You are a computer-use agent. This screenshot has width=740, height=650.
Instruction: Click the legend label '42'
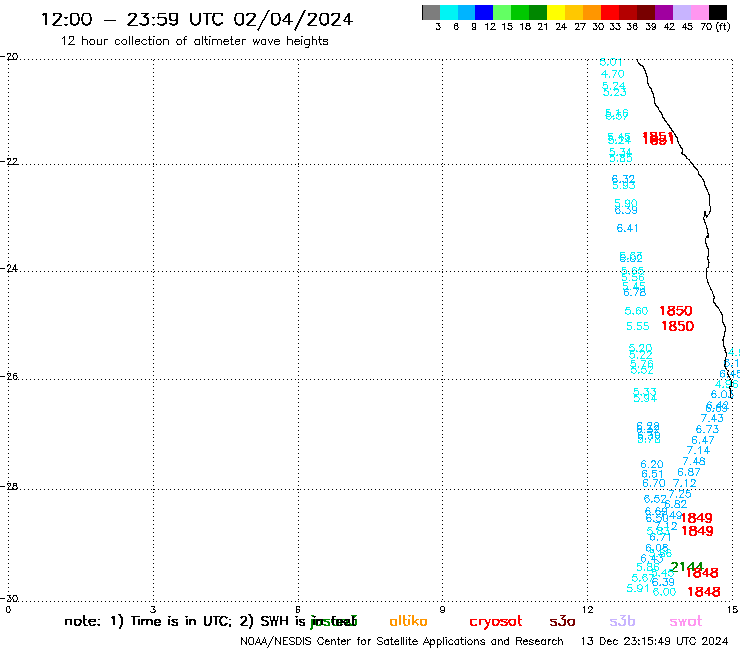[669, 27]
